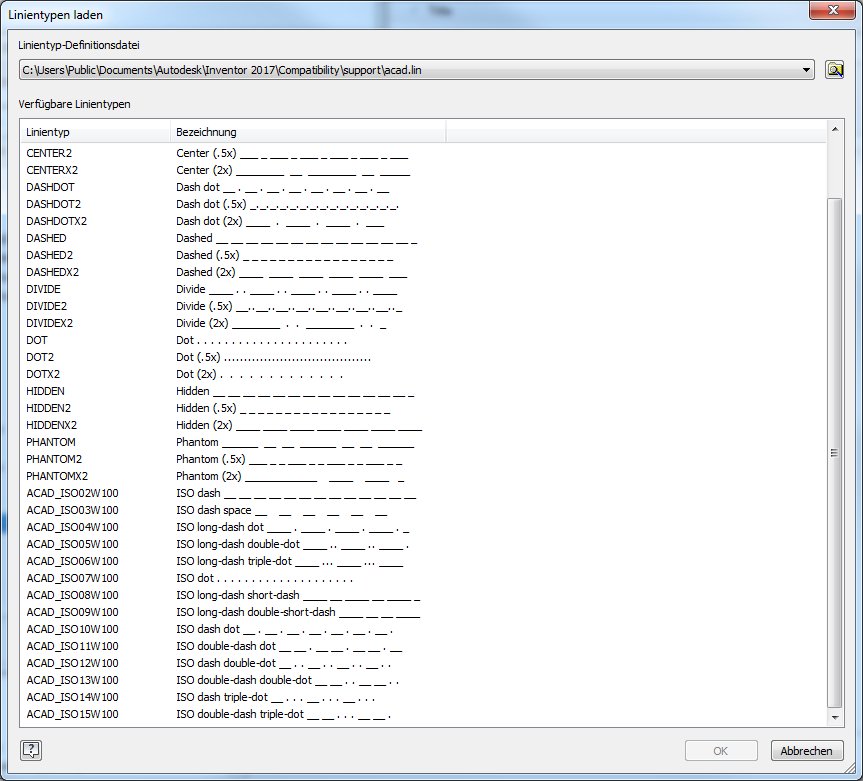Select the DIVIDE2 linetype
The height and width of the screenshot is (781, 863).
tap(46, 306)
